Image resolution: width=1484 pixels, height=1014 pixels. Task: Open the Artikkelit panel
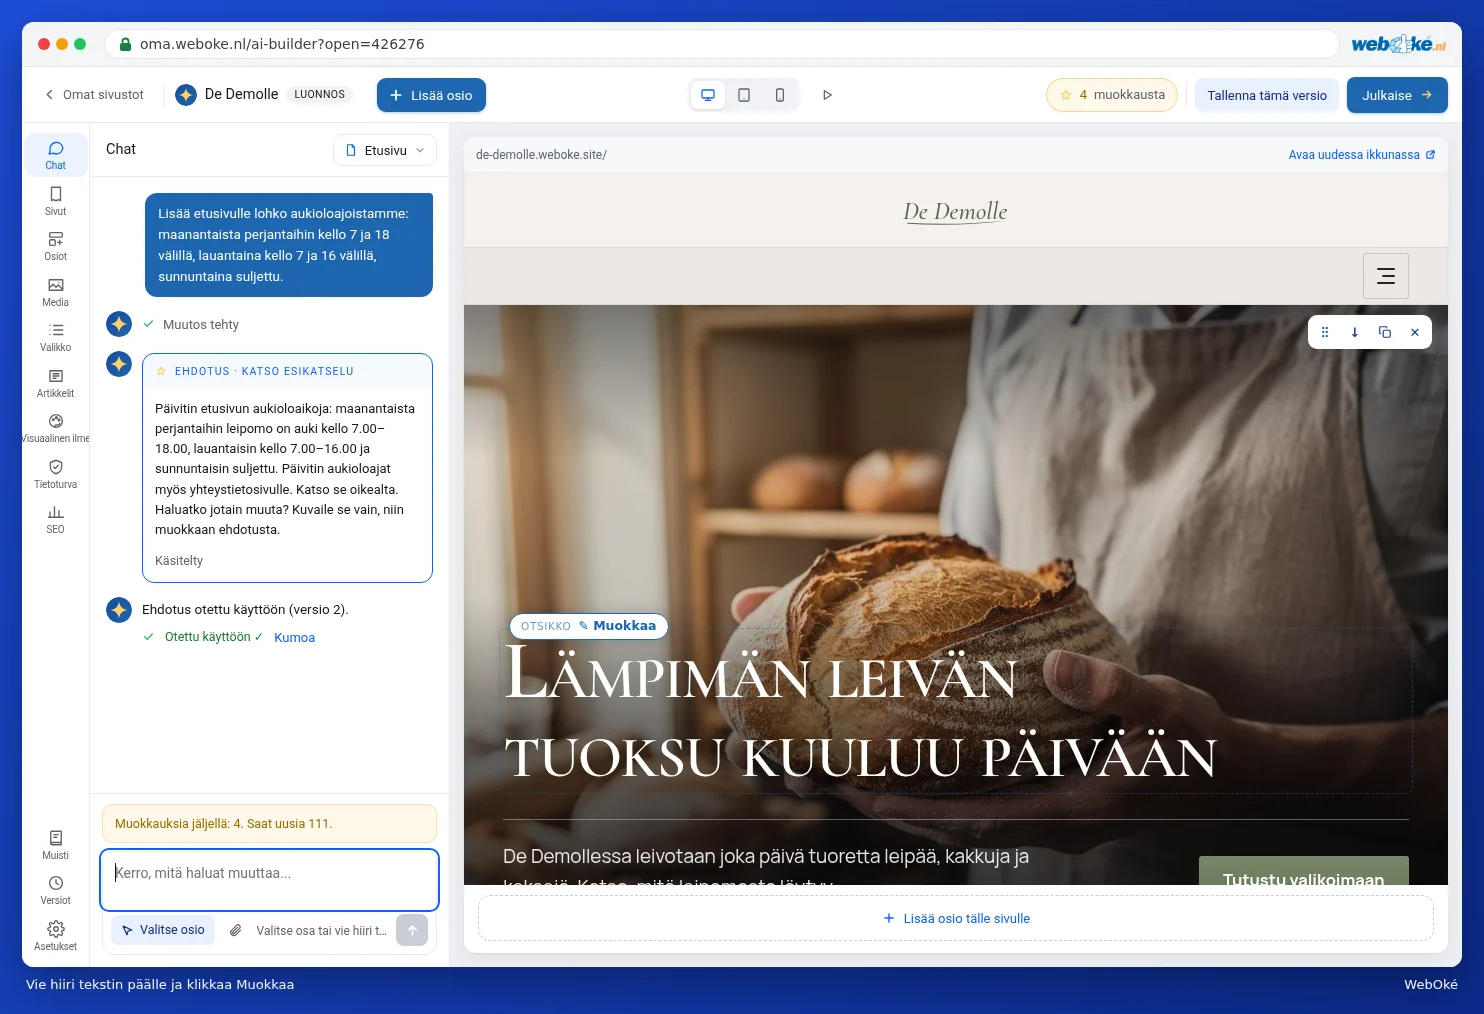[56, 383]
